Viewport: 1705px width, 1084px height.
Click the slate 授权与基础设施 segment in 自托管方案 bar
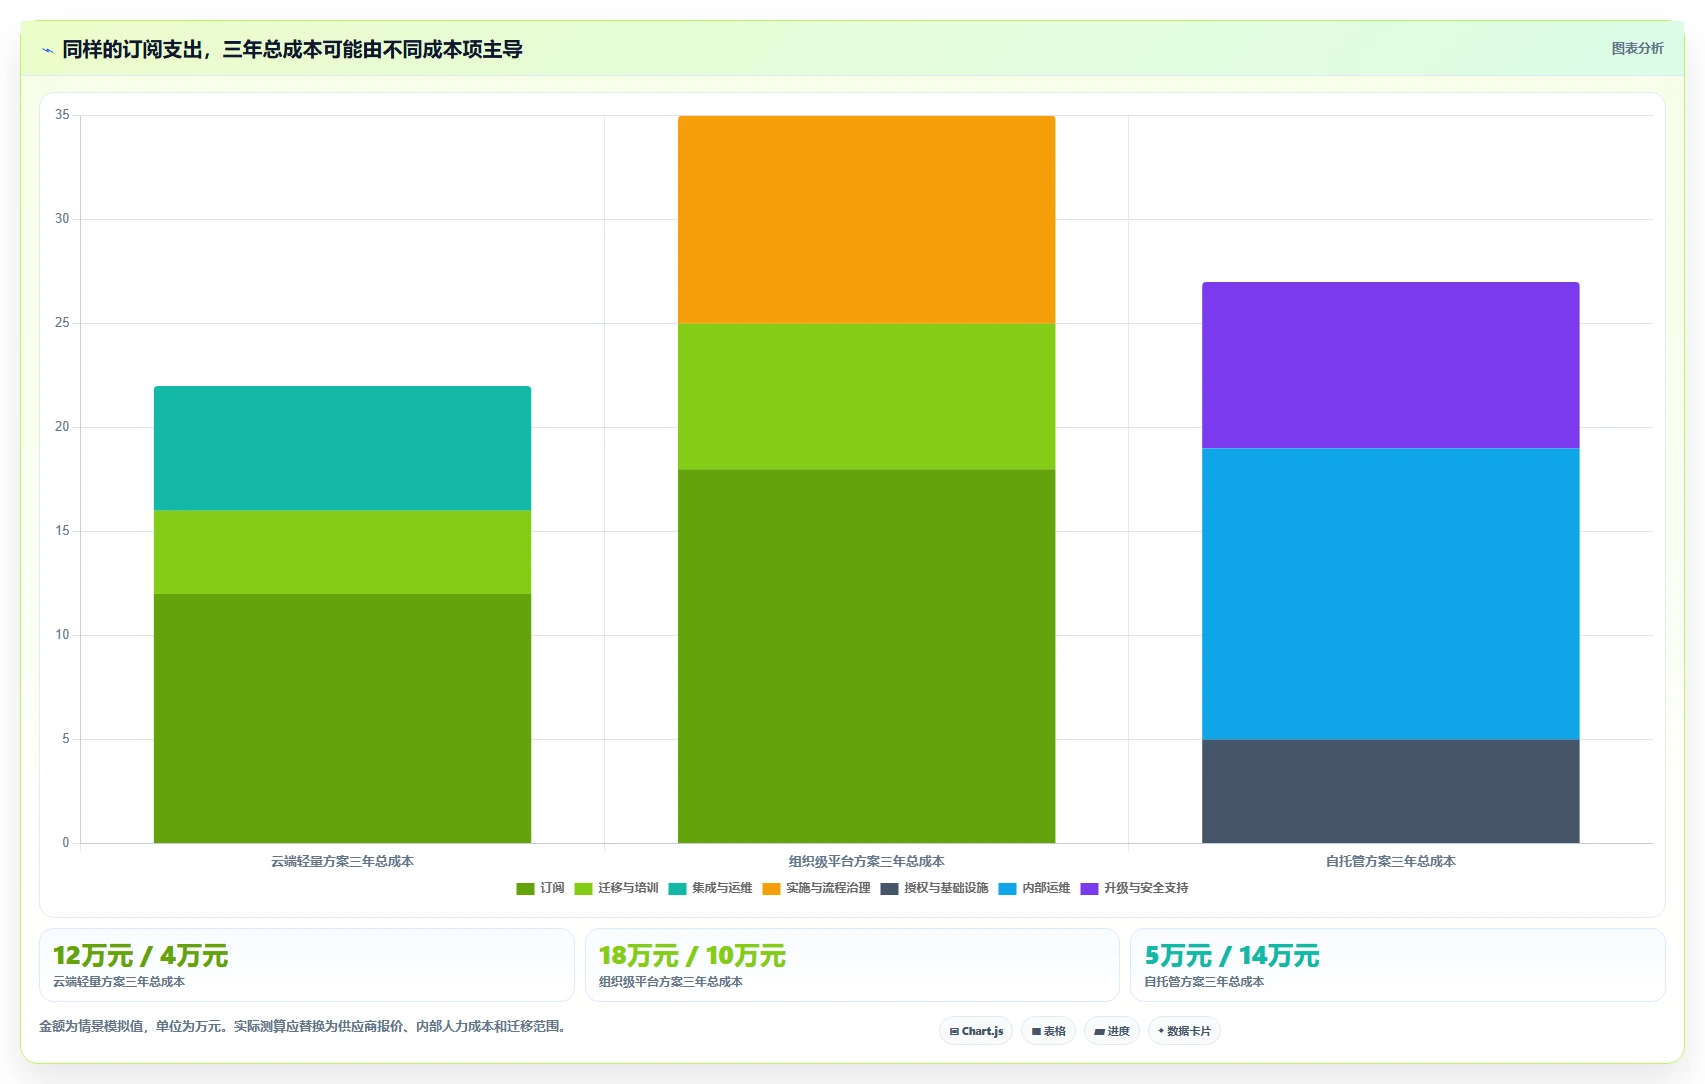pyautogui.click(x=1390, y=791)
